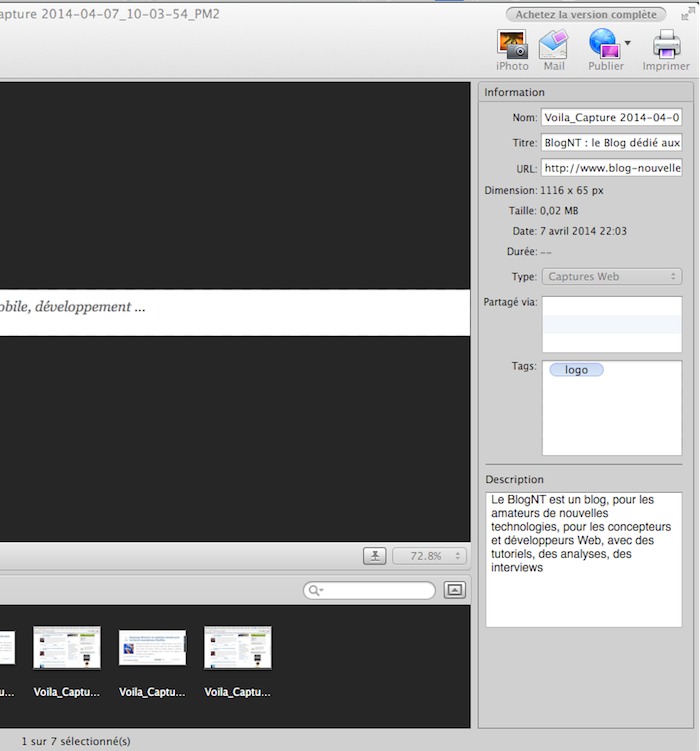Image resolution: width=700 pixels, height=751 pixels.
Task: Click Achetez la version complète button
Action: click(586, 14)
